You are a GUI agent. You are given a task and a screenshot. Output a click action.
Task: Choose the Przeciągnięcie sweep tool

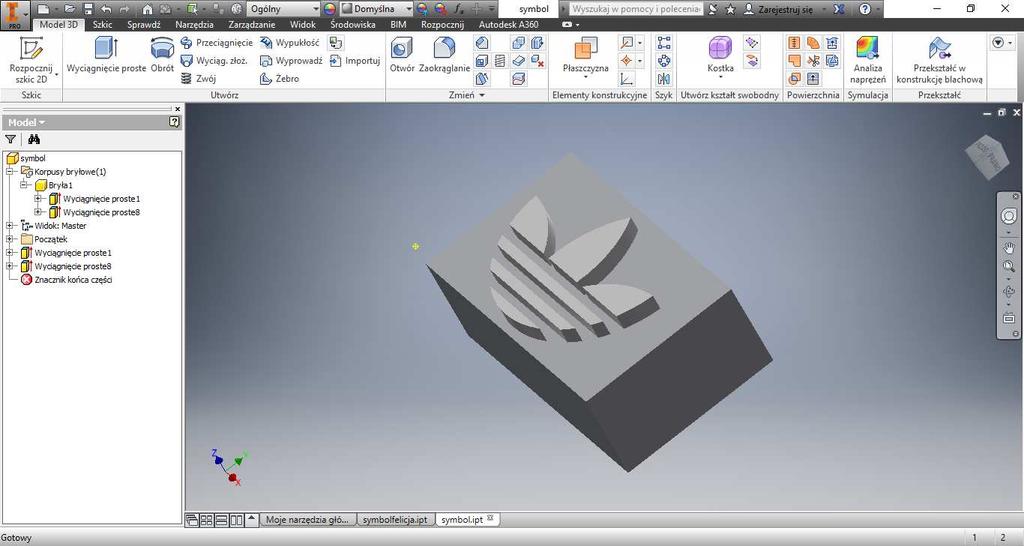pyautogui.click(x=216, y=42)
